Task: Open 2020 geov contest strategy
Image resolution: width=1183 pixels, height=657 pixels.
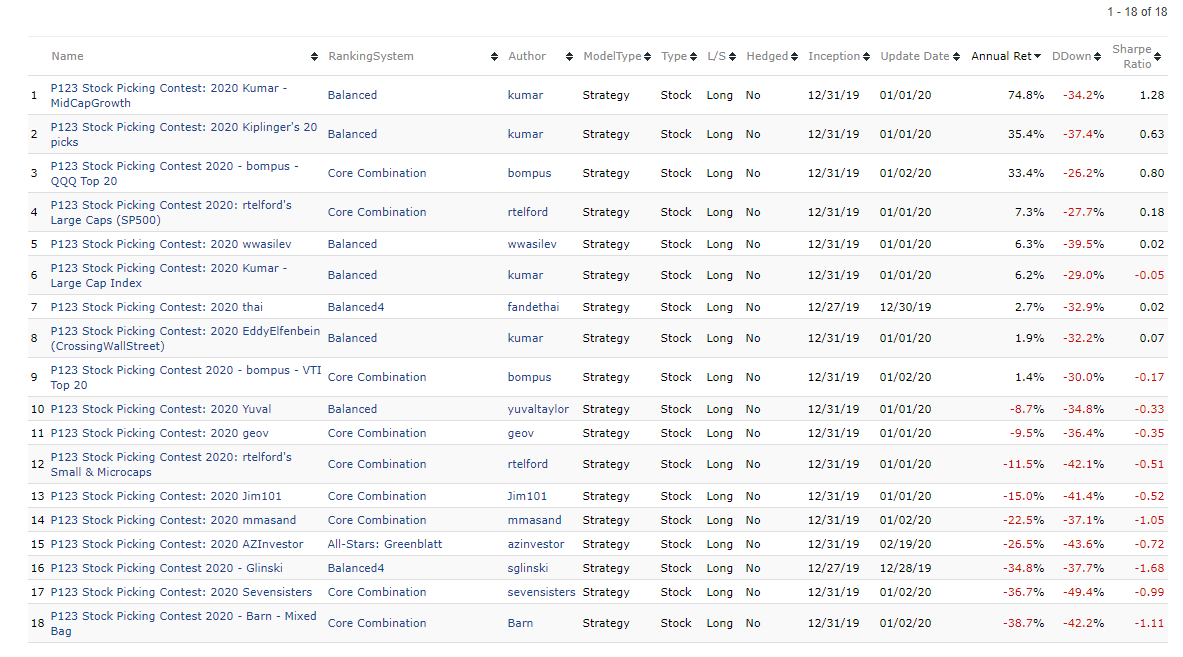Action: (x=159, y=433)
